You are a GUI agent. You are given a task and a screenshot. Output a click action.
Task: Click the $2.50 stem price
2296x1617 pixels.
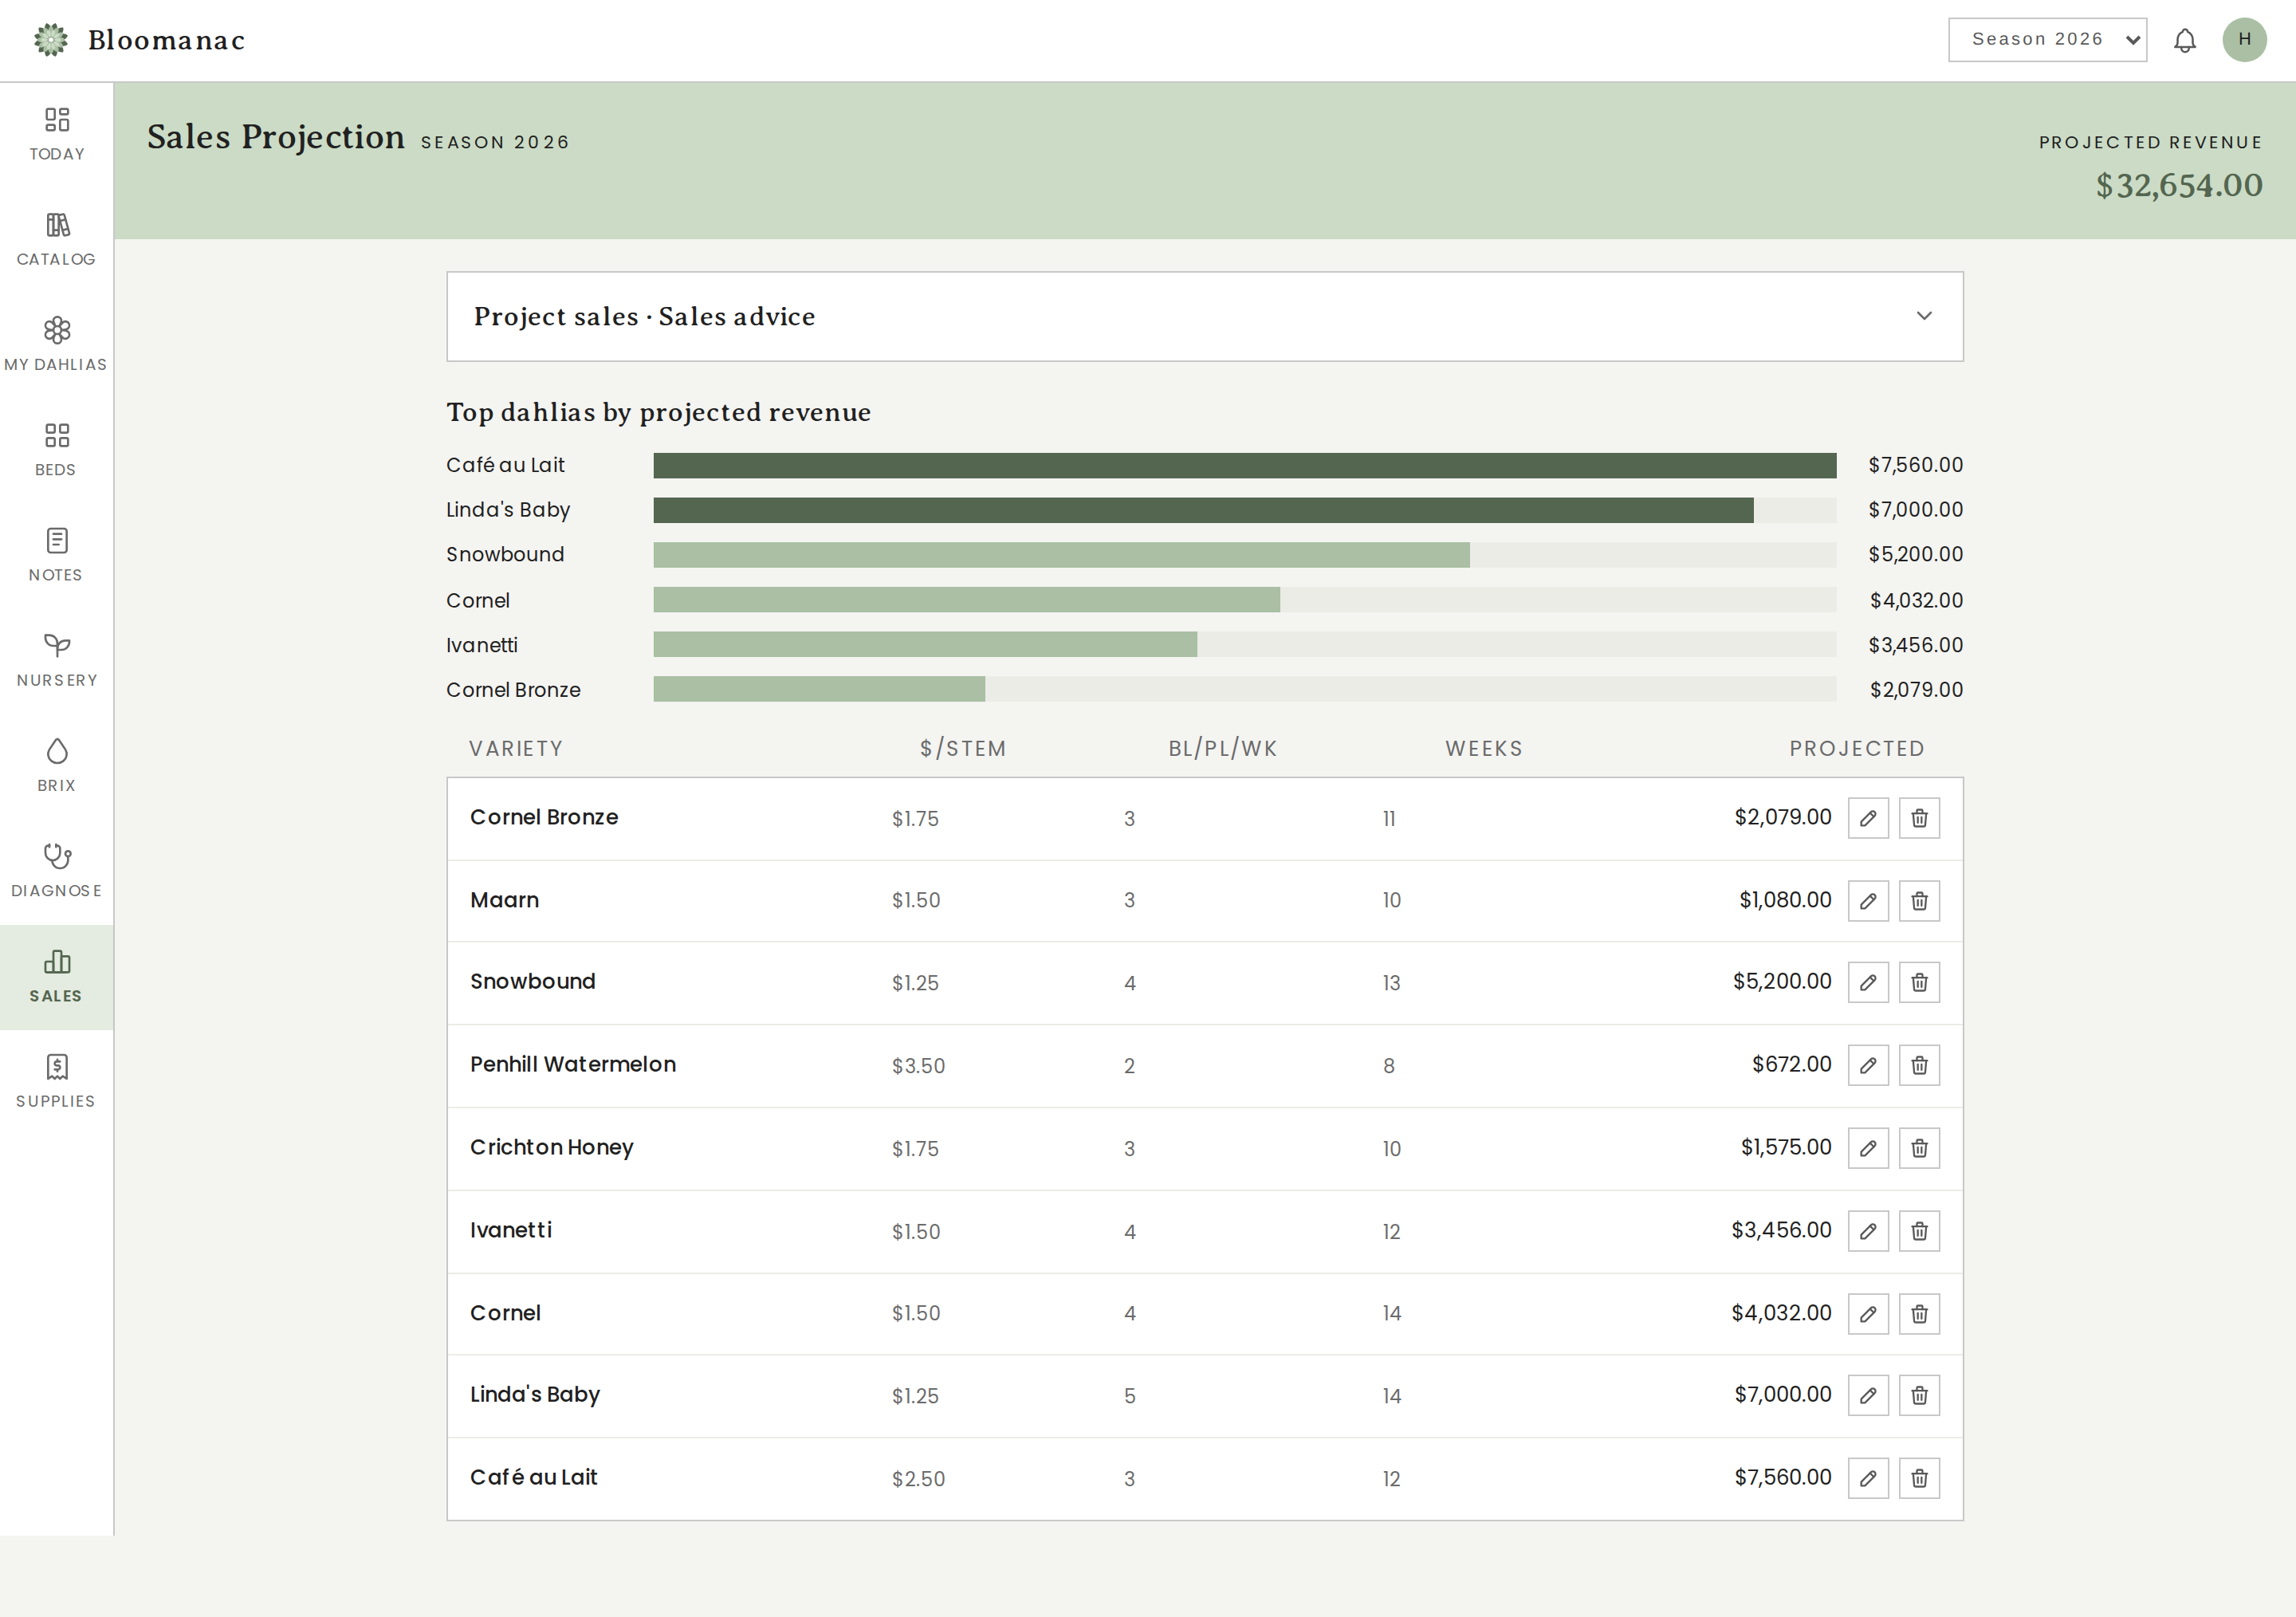[918, 1479]
